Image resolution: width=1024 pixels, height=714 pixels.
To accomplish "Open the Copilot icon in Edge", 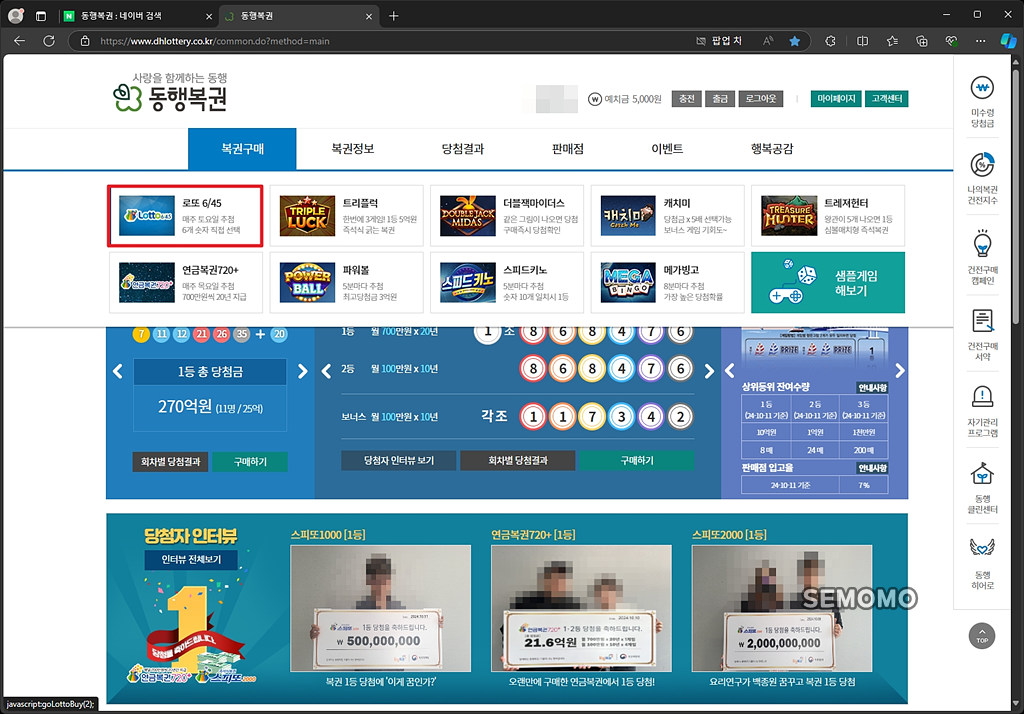I will pyautogui.click(x=1008, y=41).
